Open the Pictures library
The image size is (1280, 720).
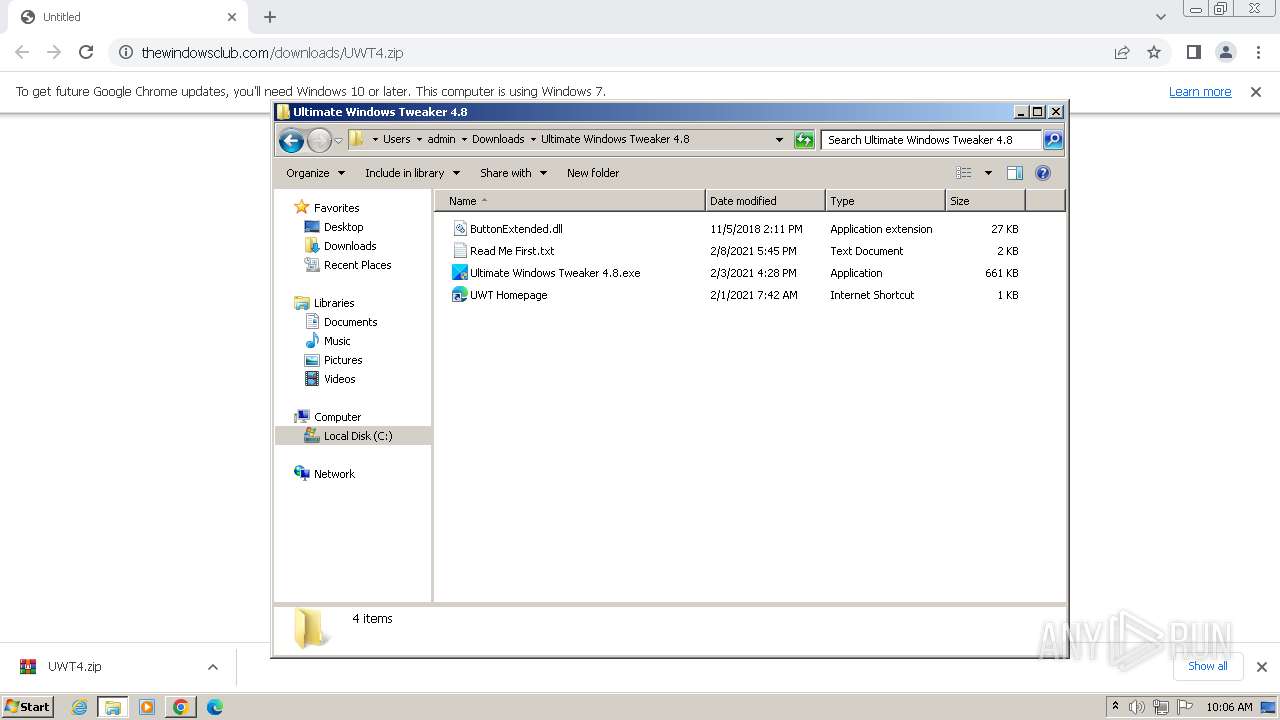pyautogui.click(x=343, y=360)
